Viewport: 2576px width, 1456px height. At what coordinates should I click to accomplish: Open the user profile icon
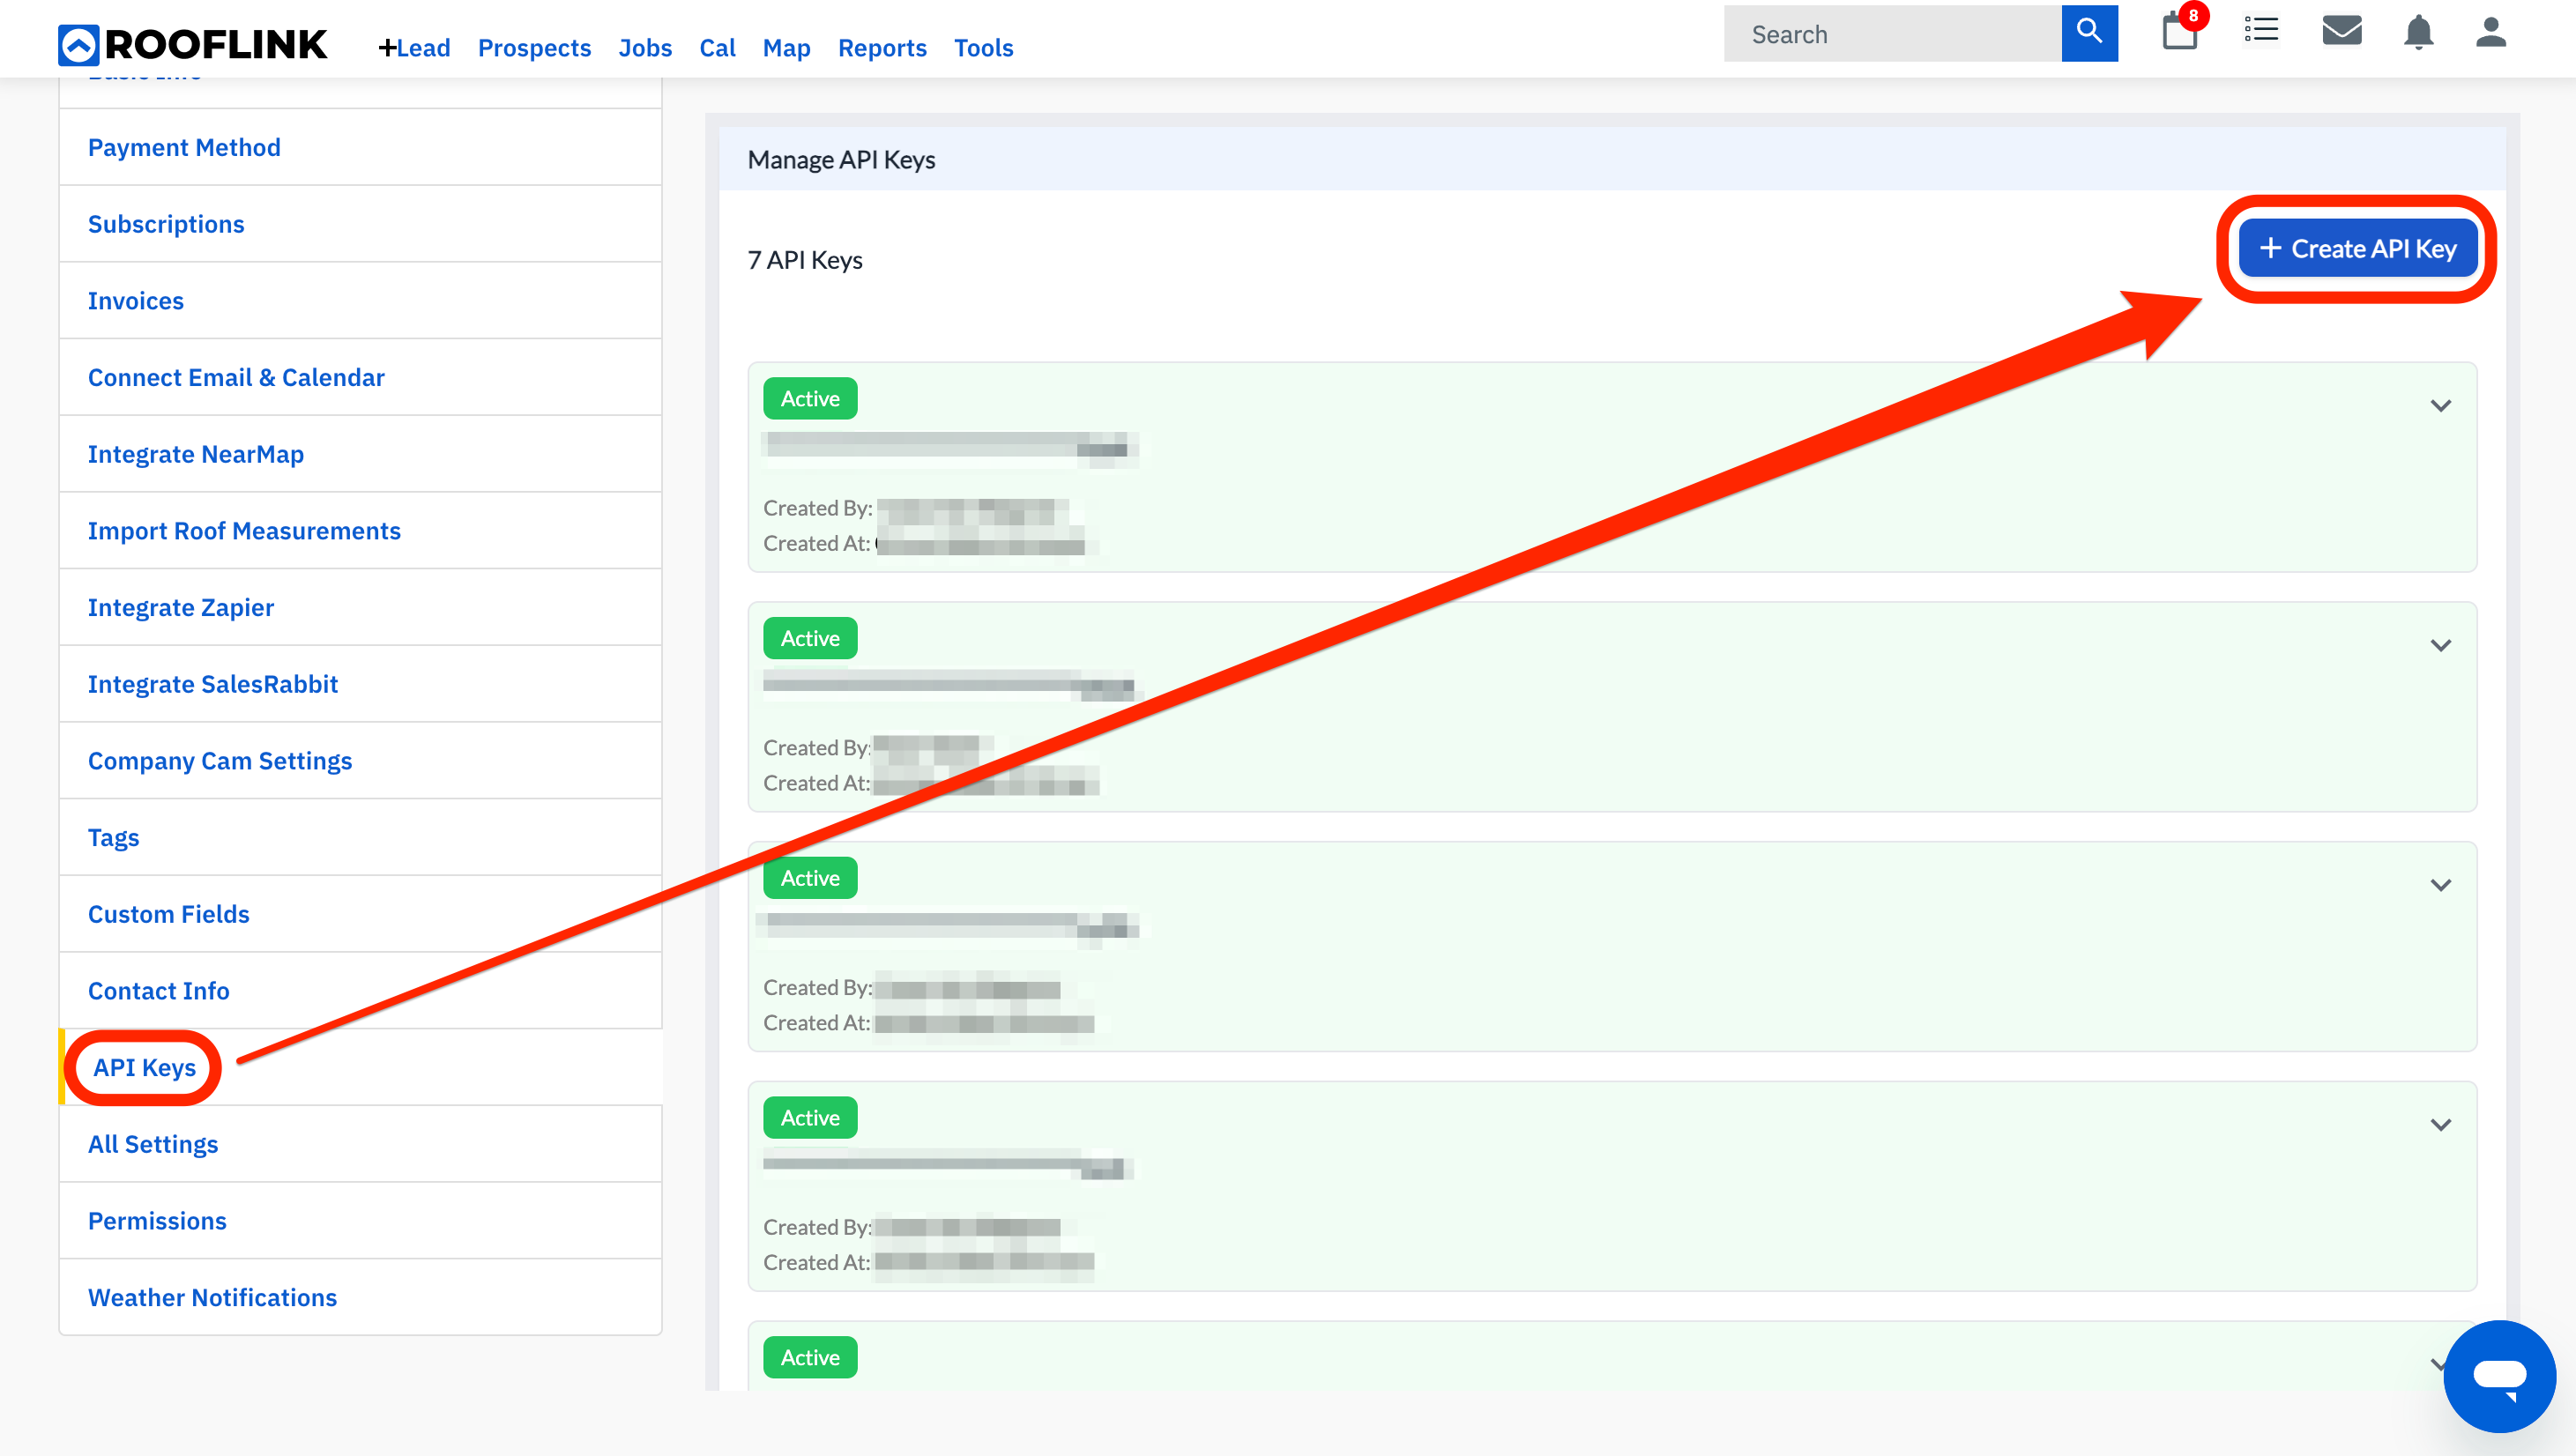[2491, 32]
